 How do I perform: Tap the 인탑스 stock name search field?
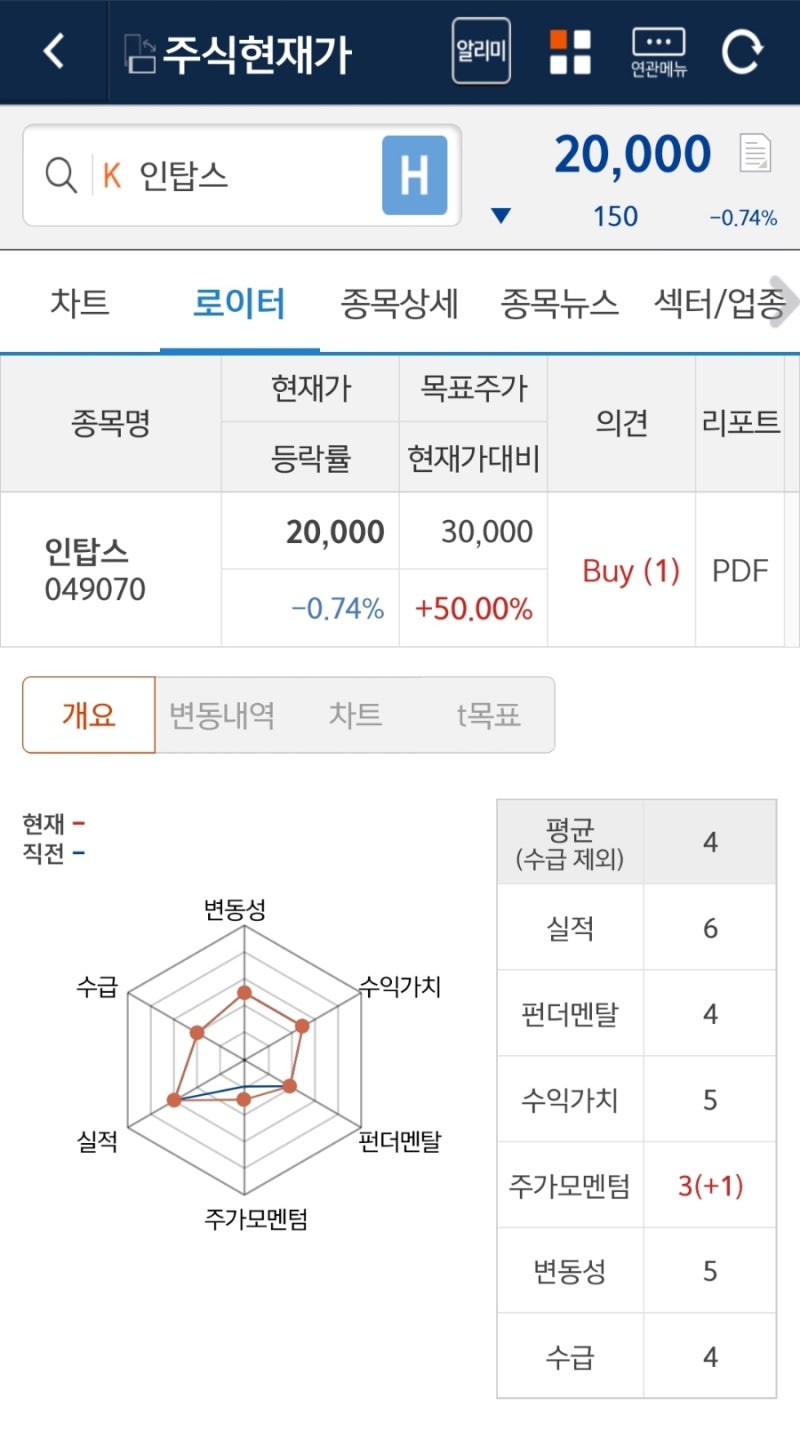pos(242,176)
